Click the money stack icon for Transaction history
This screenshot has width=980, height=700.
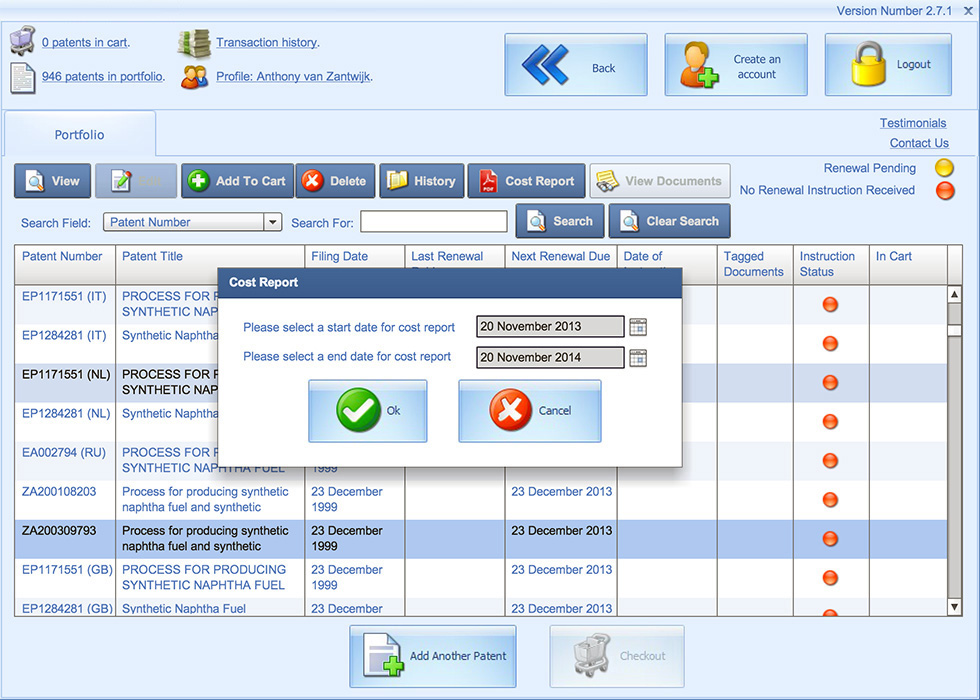tap(194, 43)
